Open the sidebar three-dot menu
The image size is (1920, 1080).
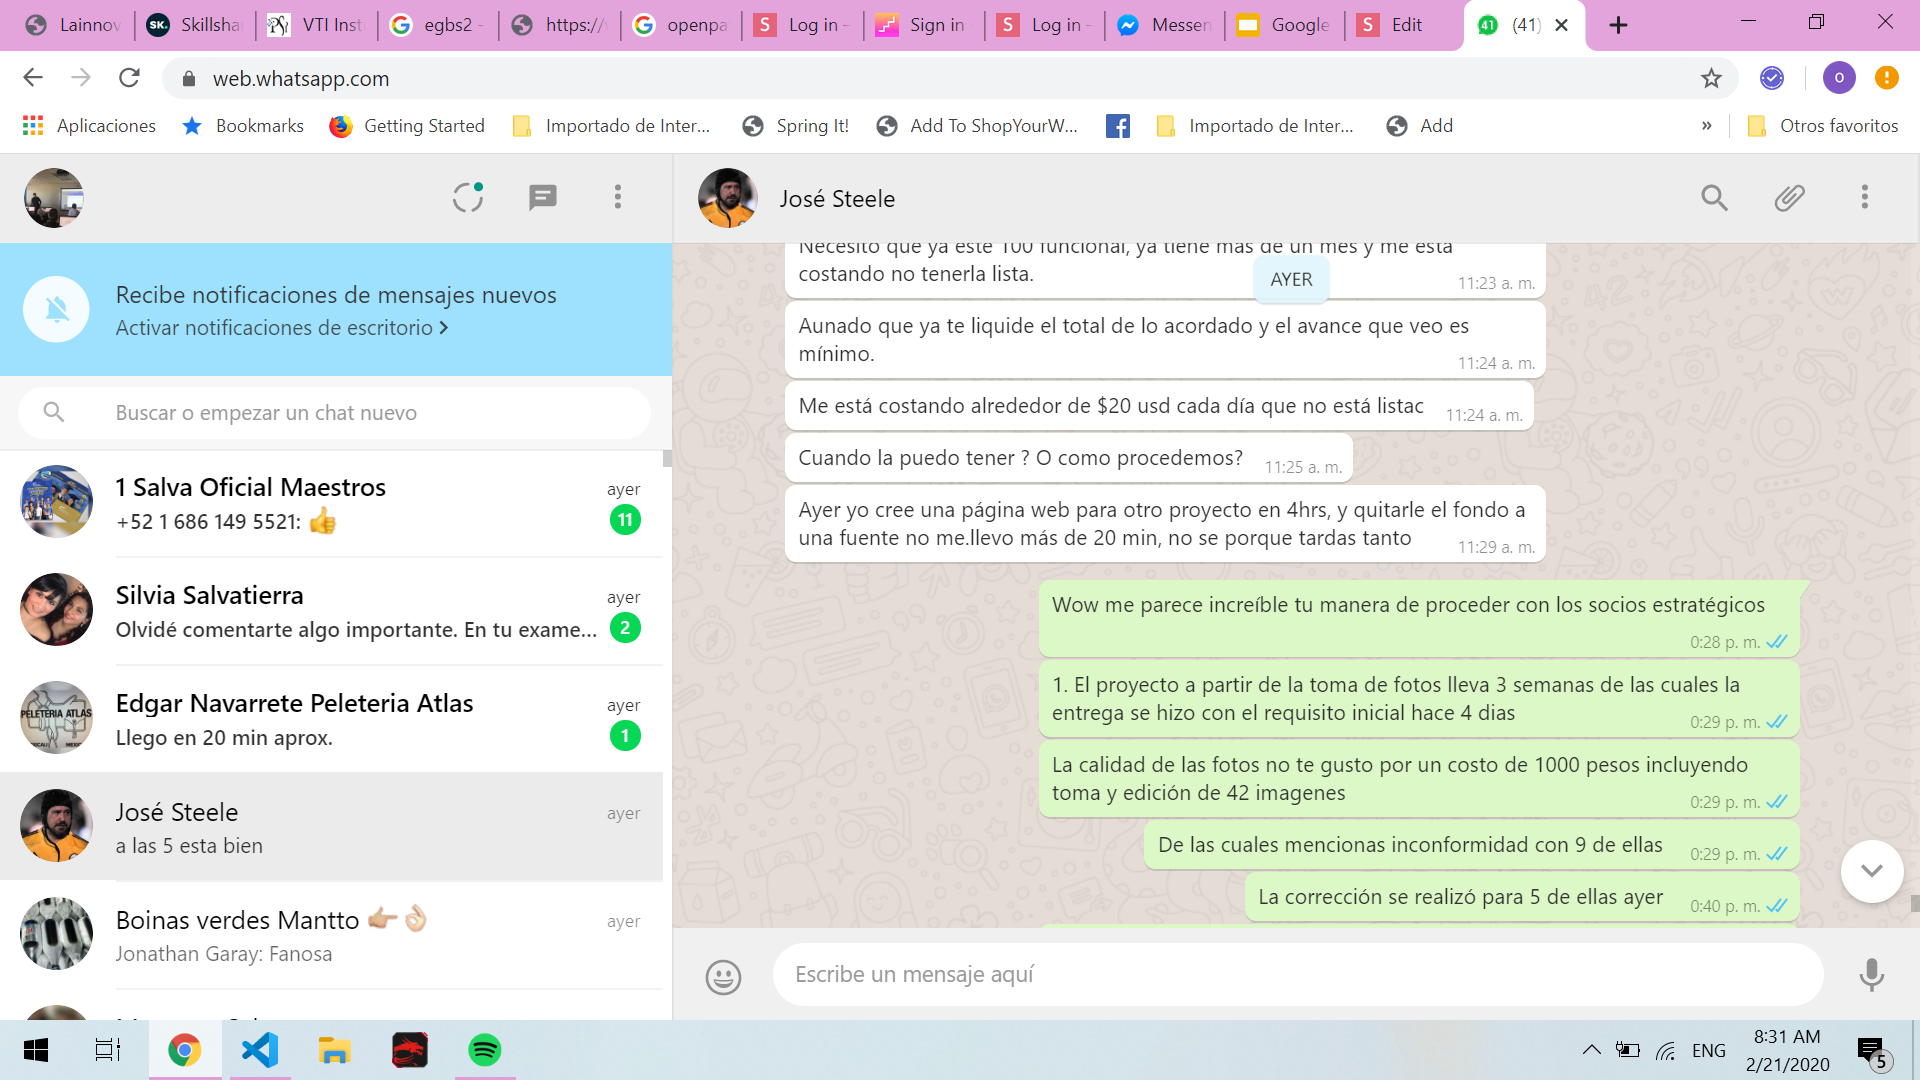tap(617, 197)
